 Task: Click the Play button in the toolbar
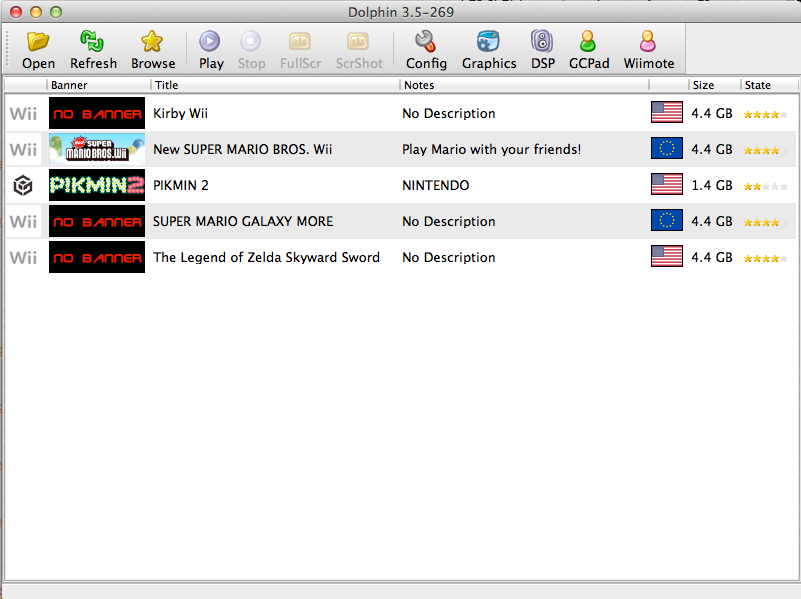point(210,50)
